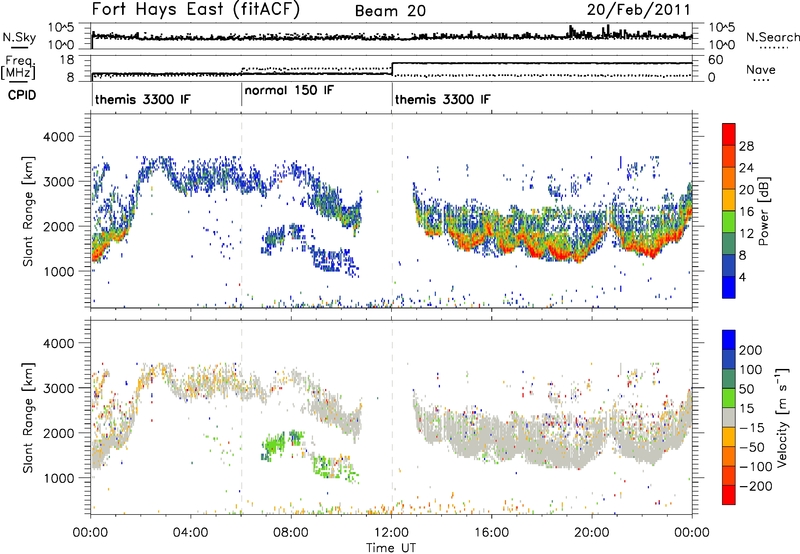Click the '60' Nave axis tick
800x554 pixels.
pyautogui.click(x=715, y=60)
